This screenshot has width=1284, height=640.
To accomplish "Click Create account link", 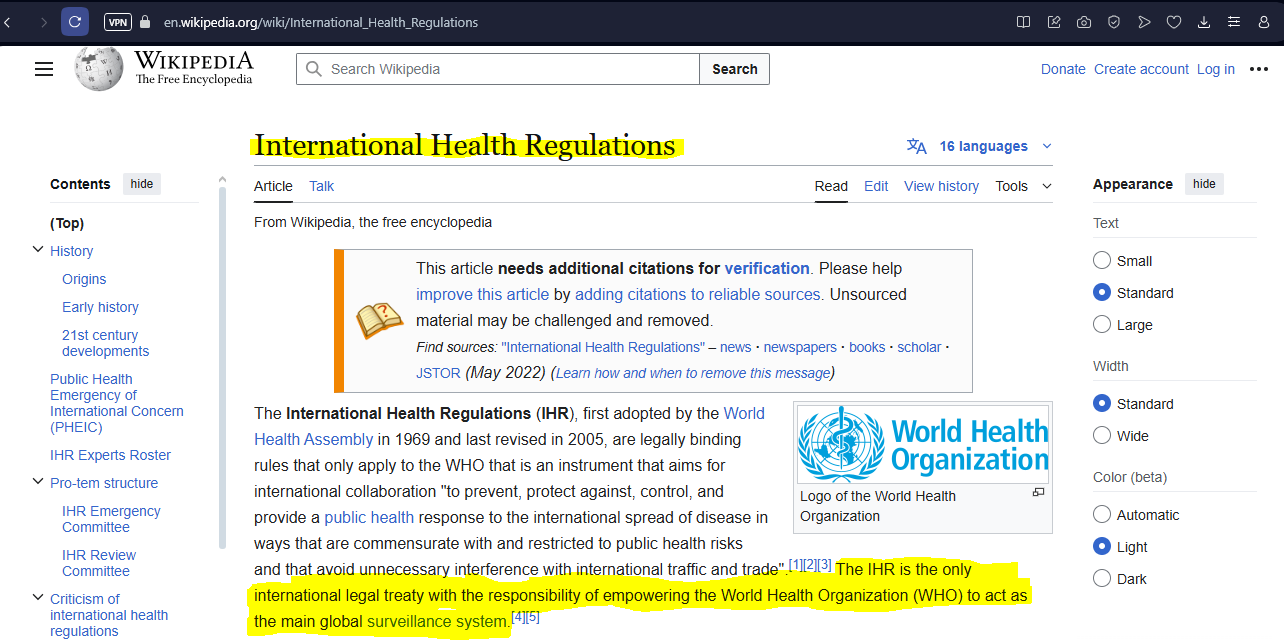I will [x=1141, y=69].
